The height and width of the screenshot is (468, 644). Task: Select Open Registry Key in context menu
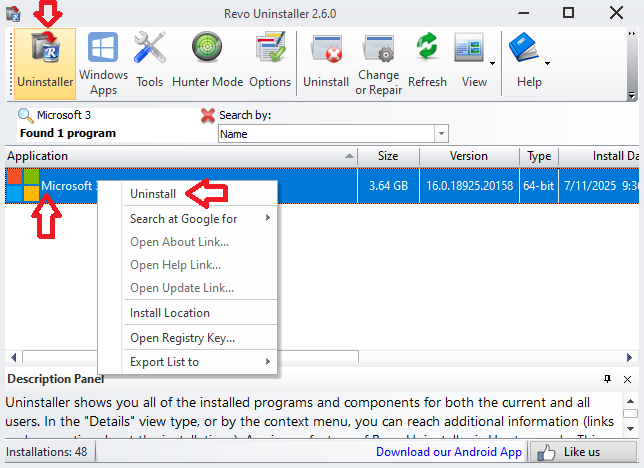pyautogui.click(x=182, y=338)
